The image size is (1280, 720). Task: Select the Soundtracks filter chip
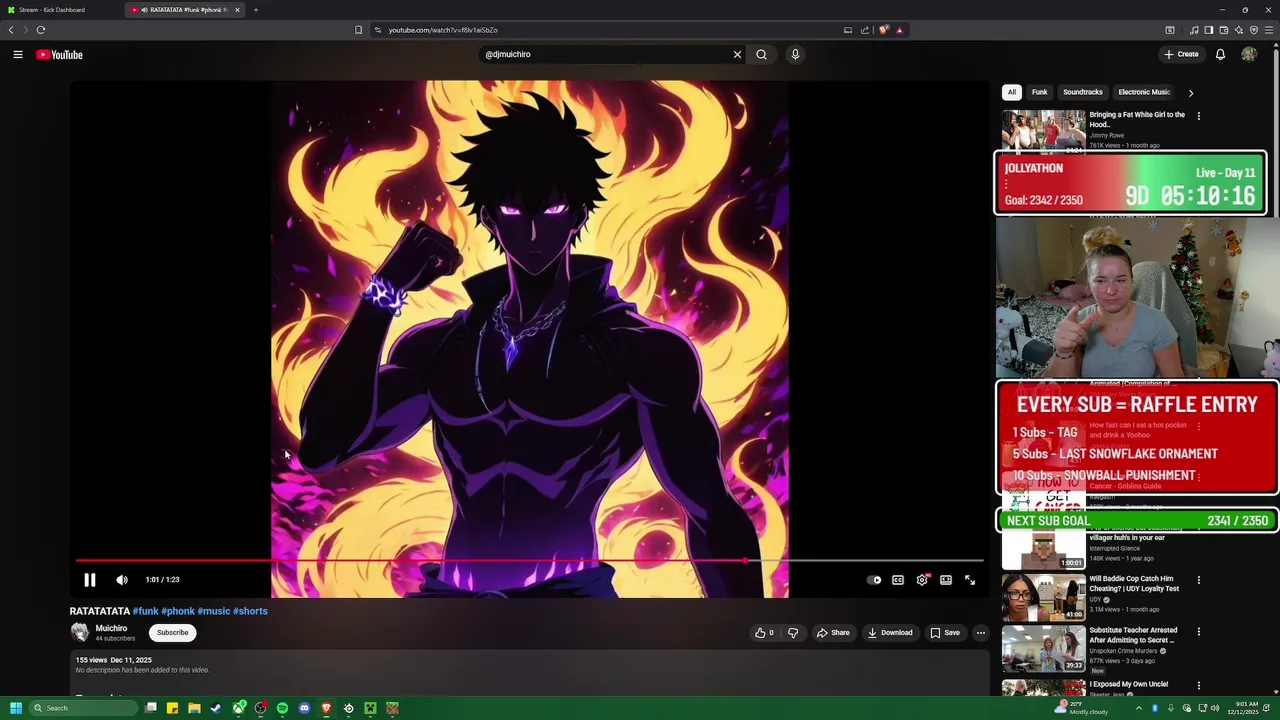[x=1083, y=92]
